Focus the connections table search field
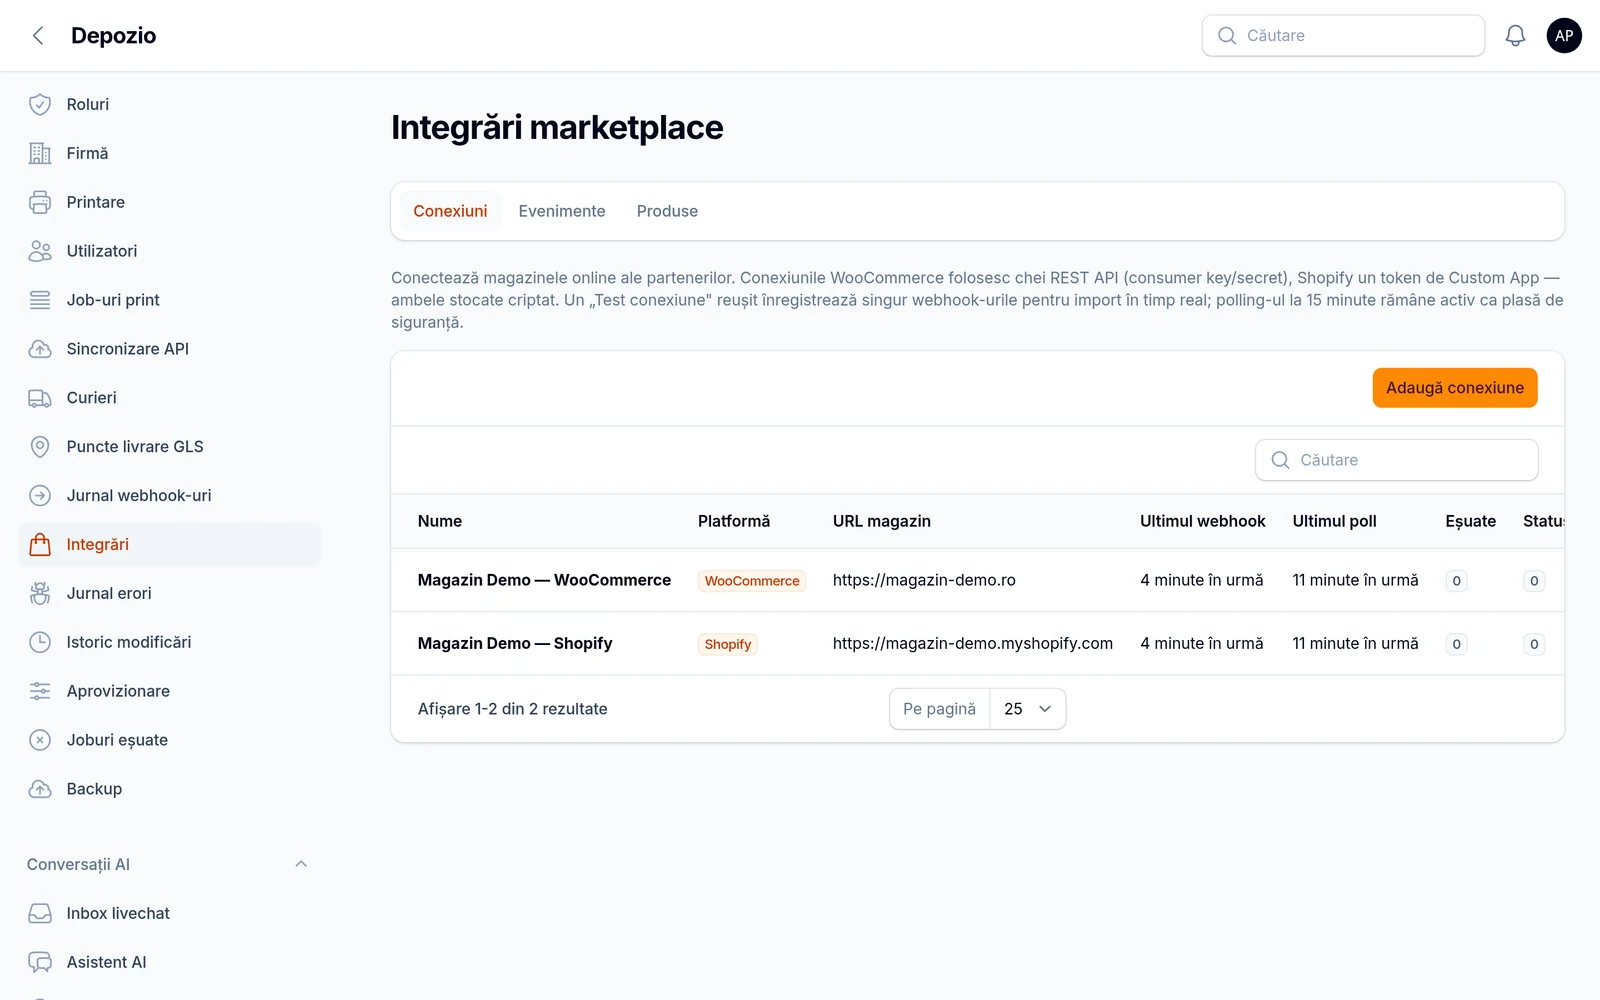Viewport: 1600px width, 1000px height. pyautogui.click(x=1396, y=460)
